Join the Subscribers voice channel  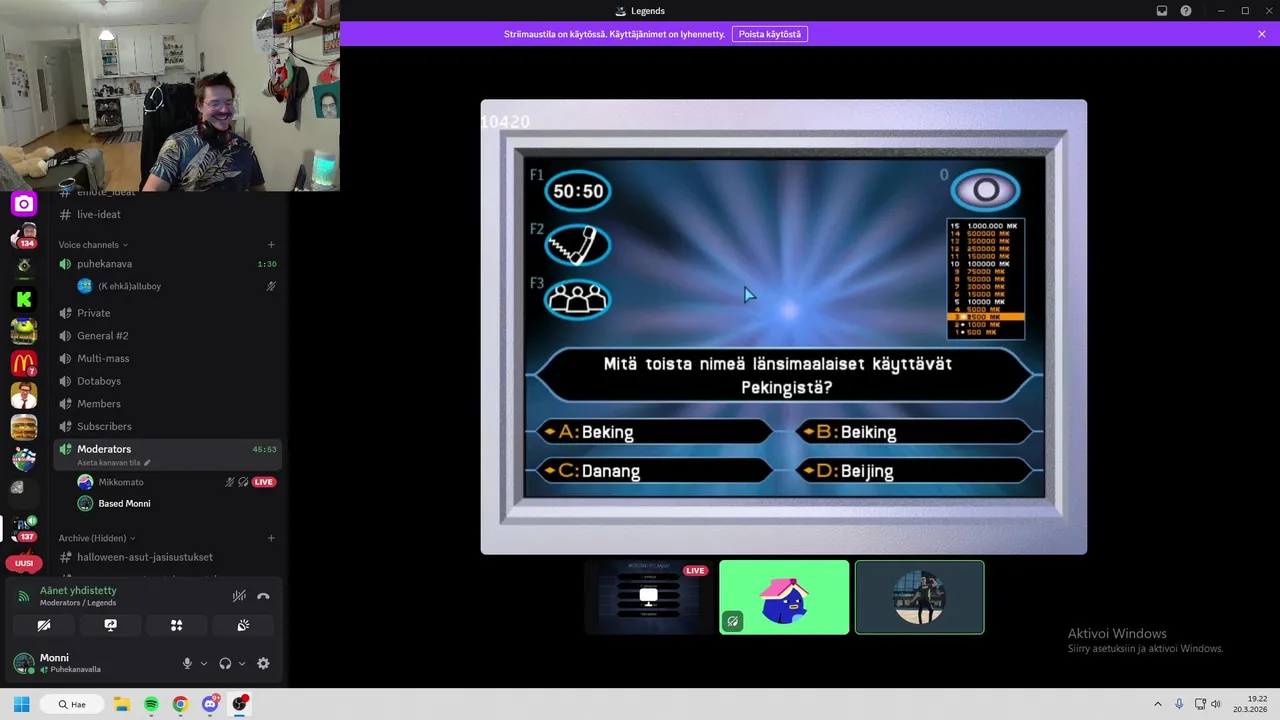(x=167, y=426)
